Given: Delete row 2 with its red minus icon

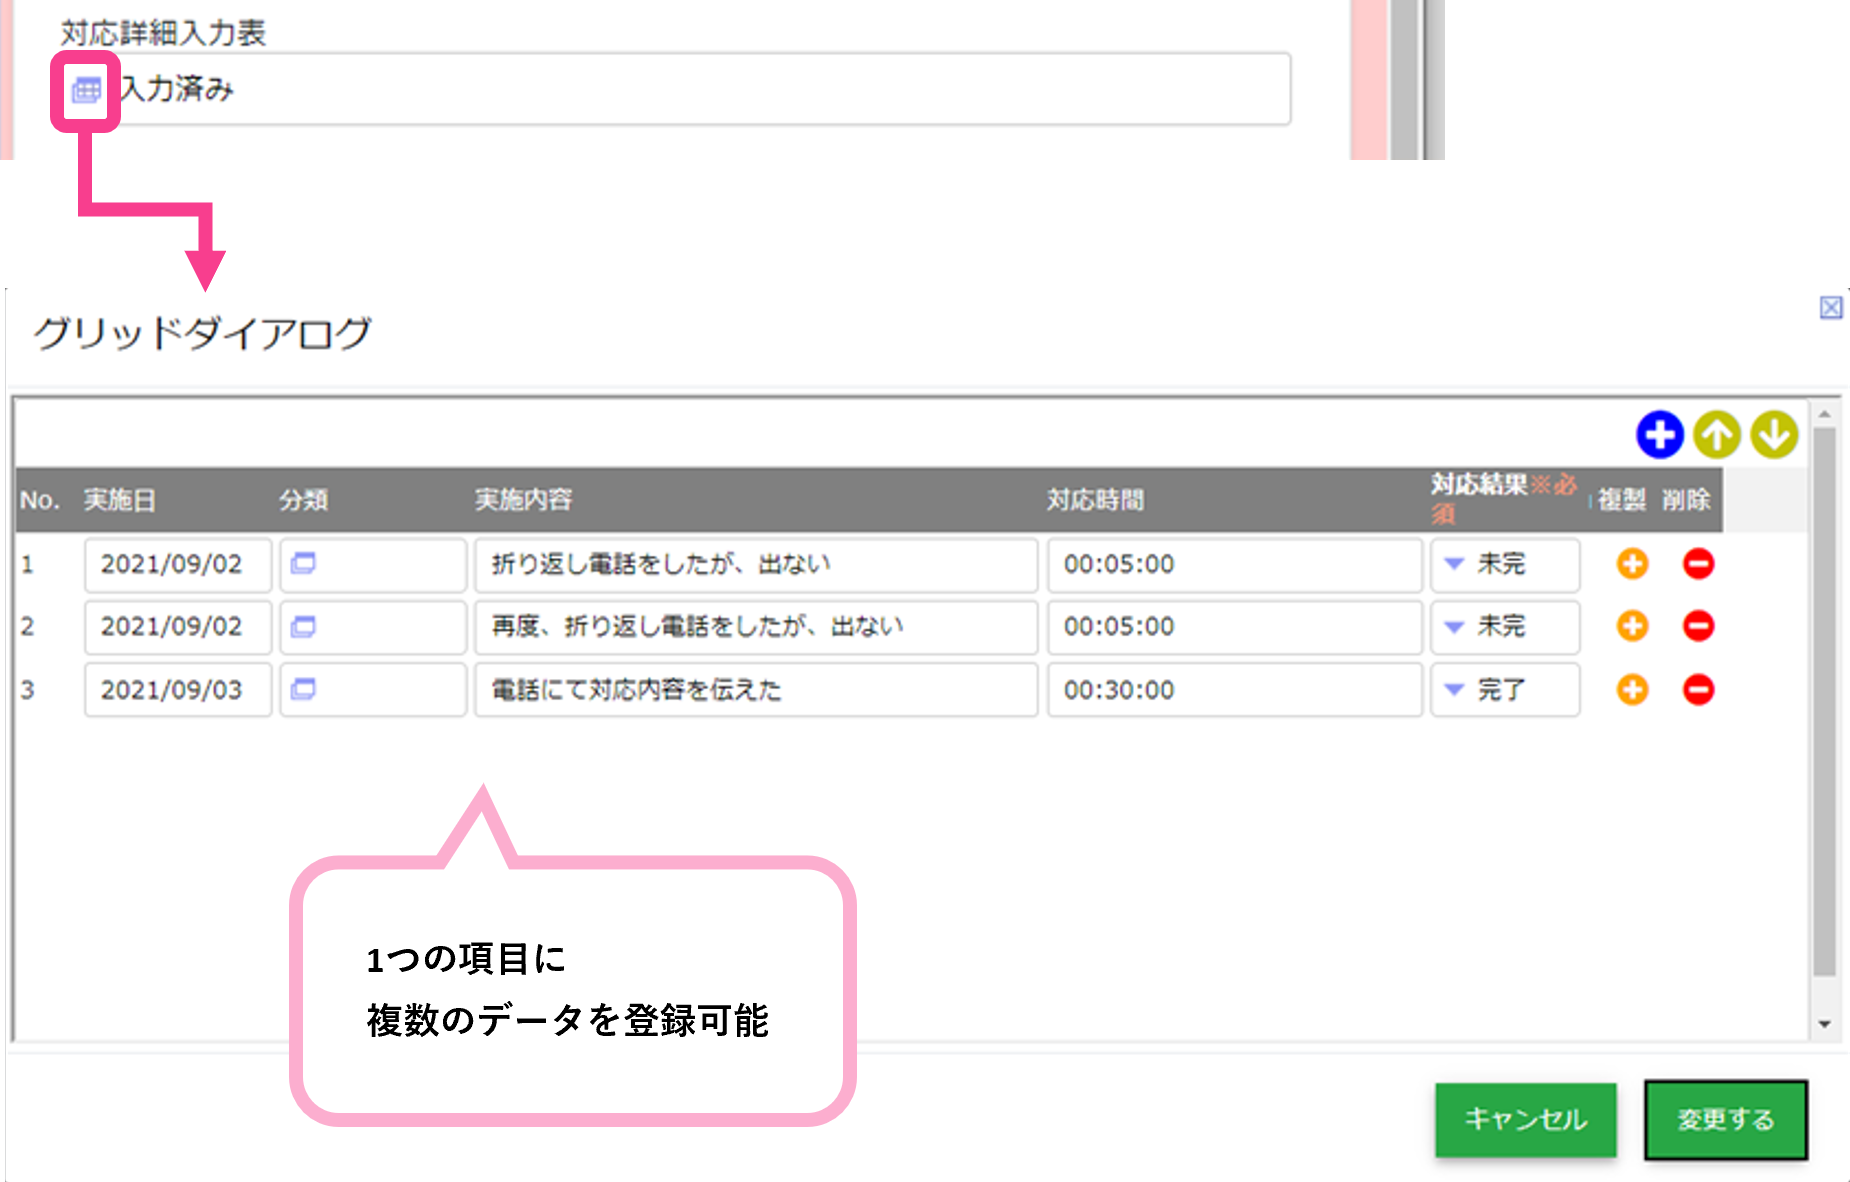Looking at the screenshot, I should pyautogui.click(x=1698, y=626).
